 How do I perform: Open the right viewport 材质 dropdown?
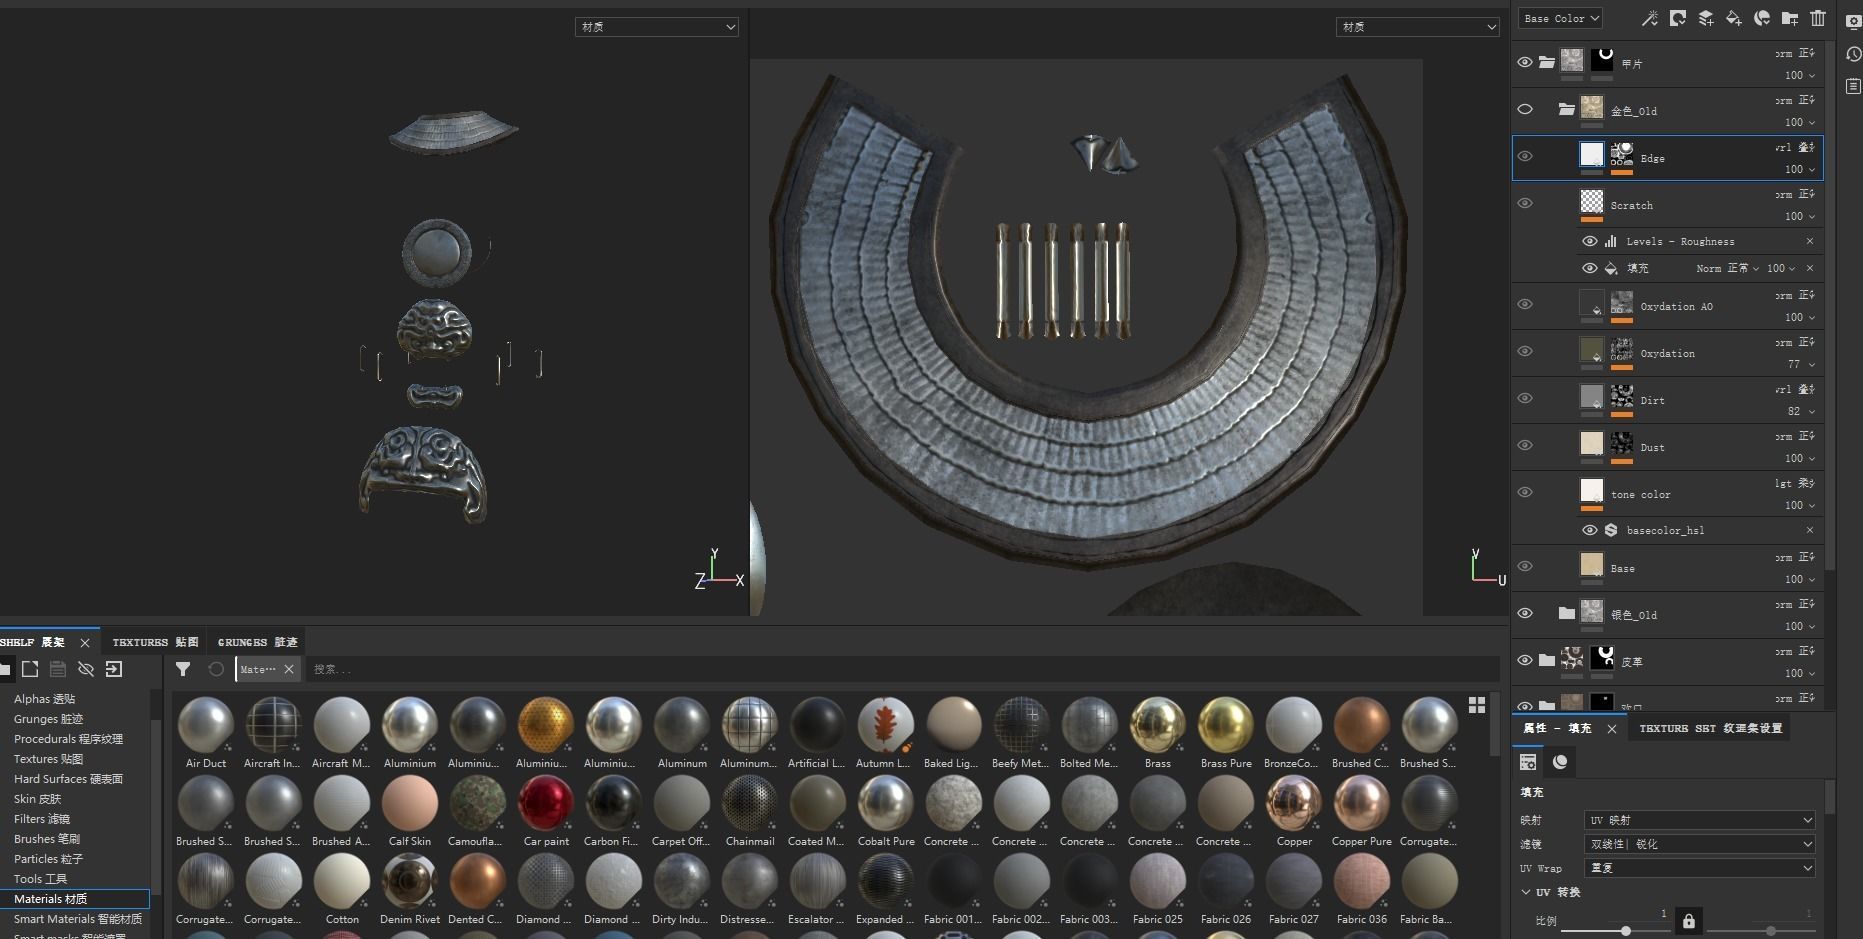pos(1417,27)
